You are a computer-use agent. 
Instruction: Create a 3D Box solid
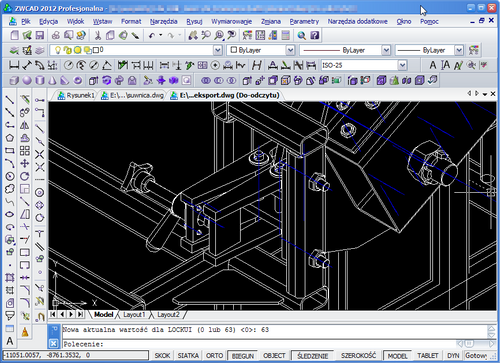click(14, 80)
